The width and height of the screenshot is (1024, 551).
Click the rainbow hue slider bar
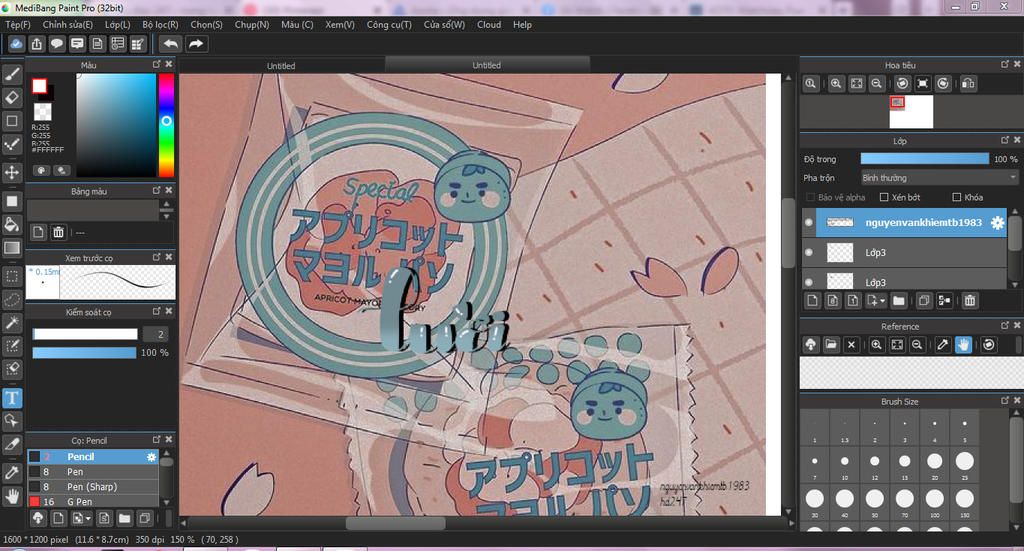[167, 125]
